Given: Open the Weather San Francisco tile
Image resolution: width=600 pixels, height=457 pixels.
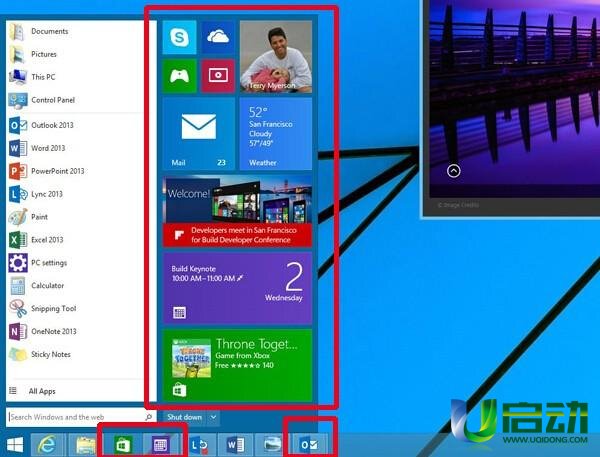Looking at the screenshot, I should [x=276, y=134].
